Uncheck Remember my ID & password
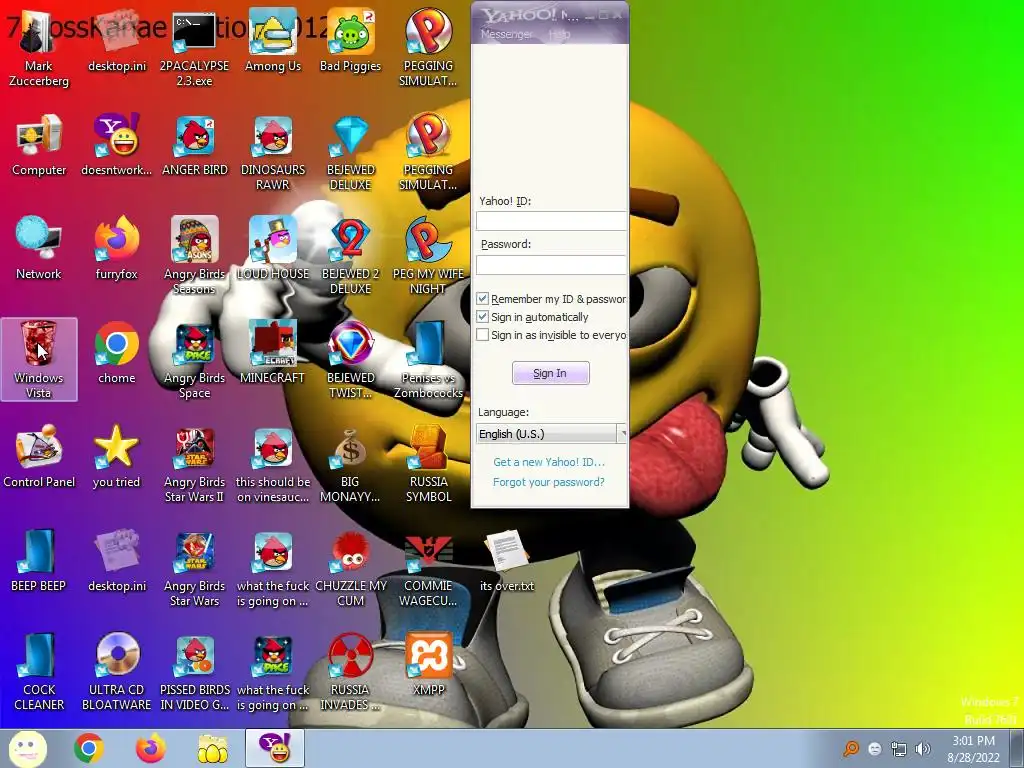The image size is (1024, 768). point(483,298)
